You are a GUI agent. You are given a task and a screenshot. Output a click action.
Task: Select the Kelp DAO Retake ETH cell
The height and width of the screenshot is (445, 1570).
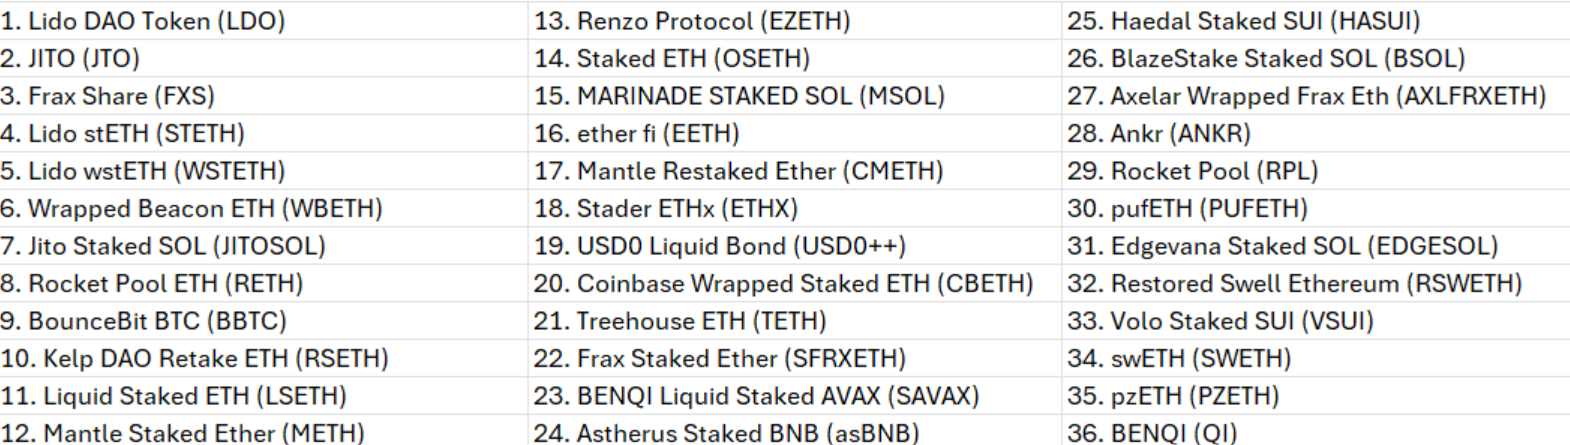(194, 358)
